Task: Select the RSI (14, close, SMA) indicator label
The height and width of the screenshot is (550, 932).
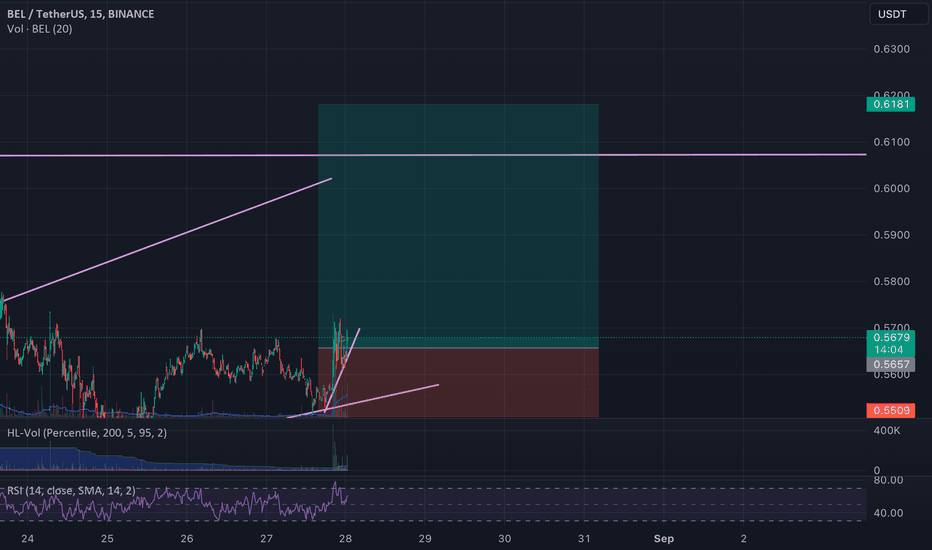Action: [x=71, y=491]
